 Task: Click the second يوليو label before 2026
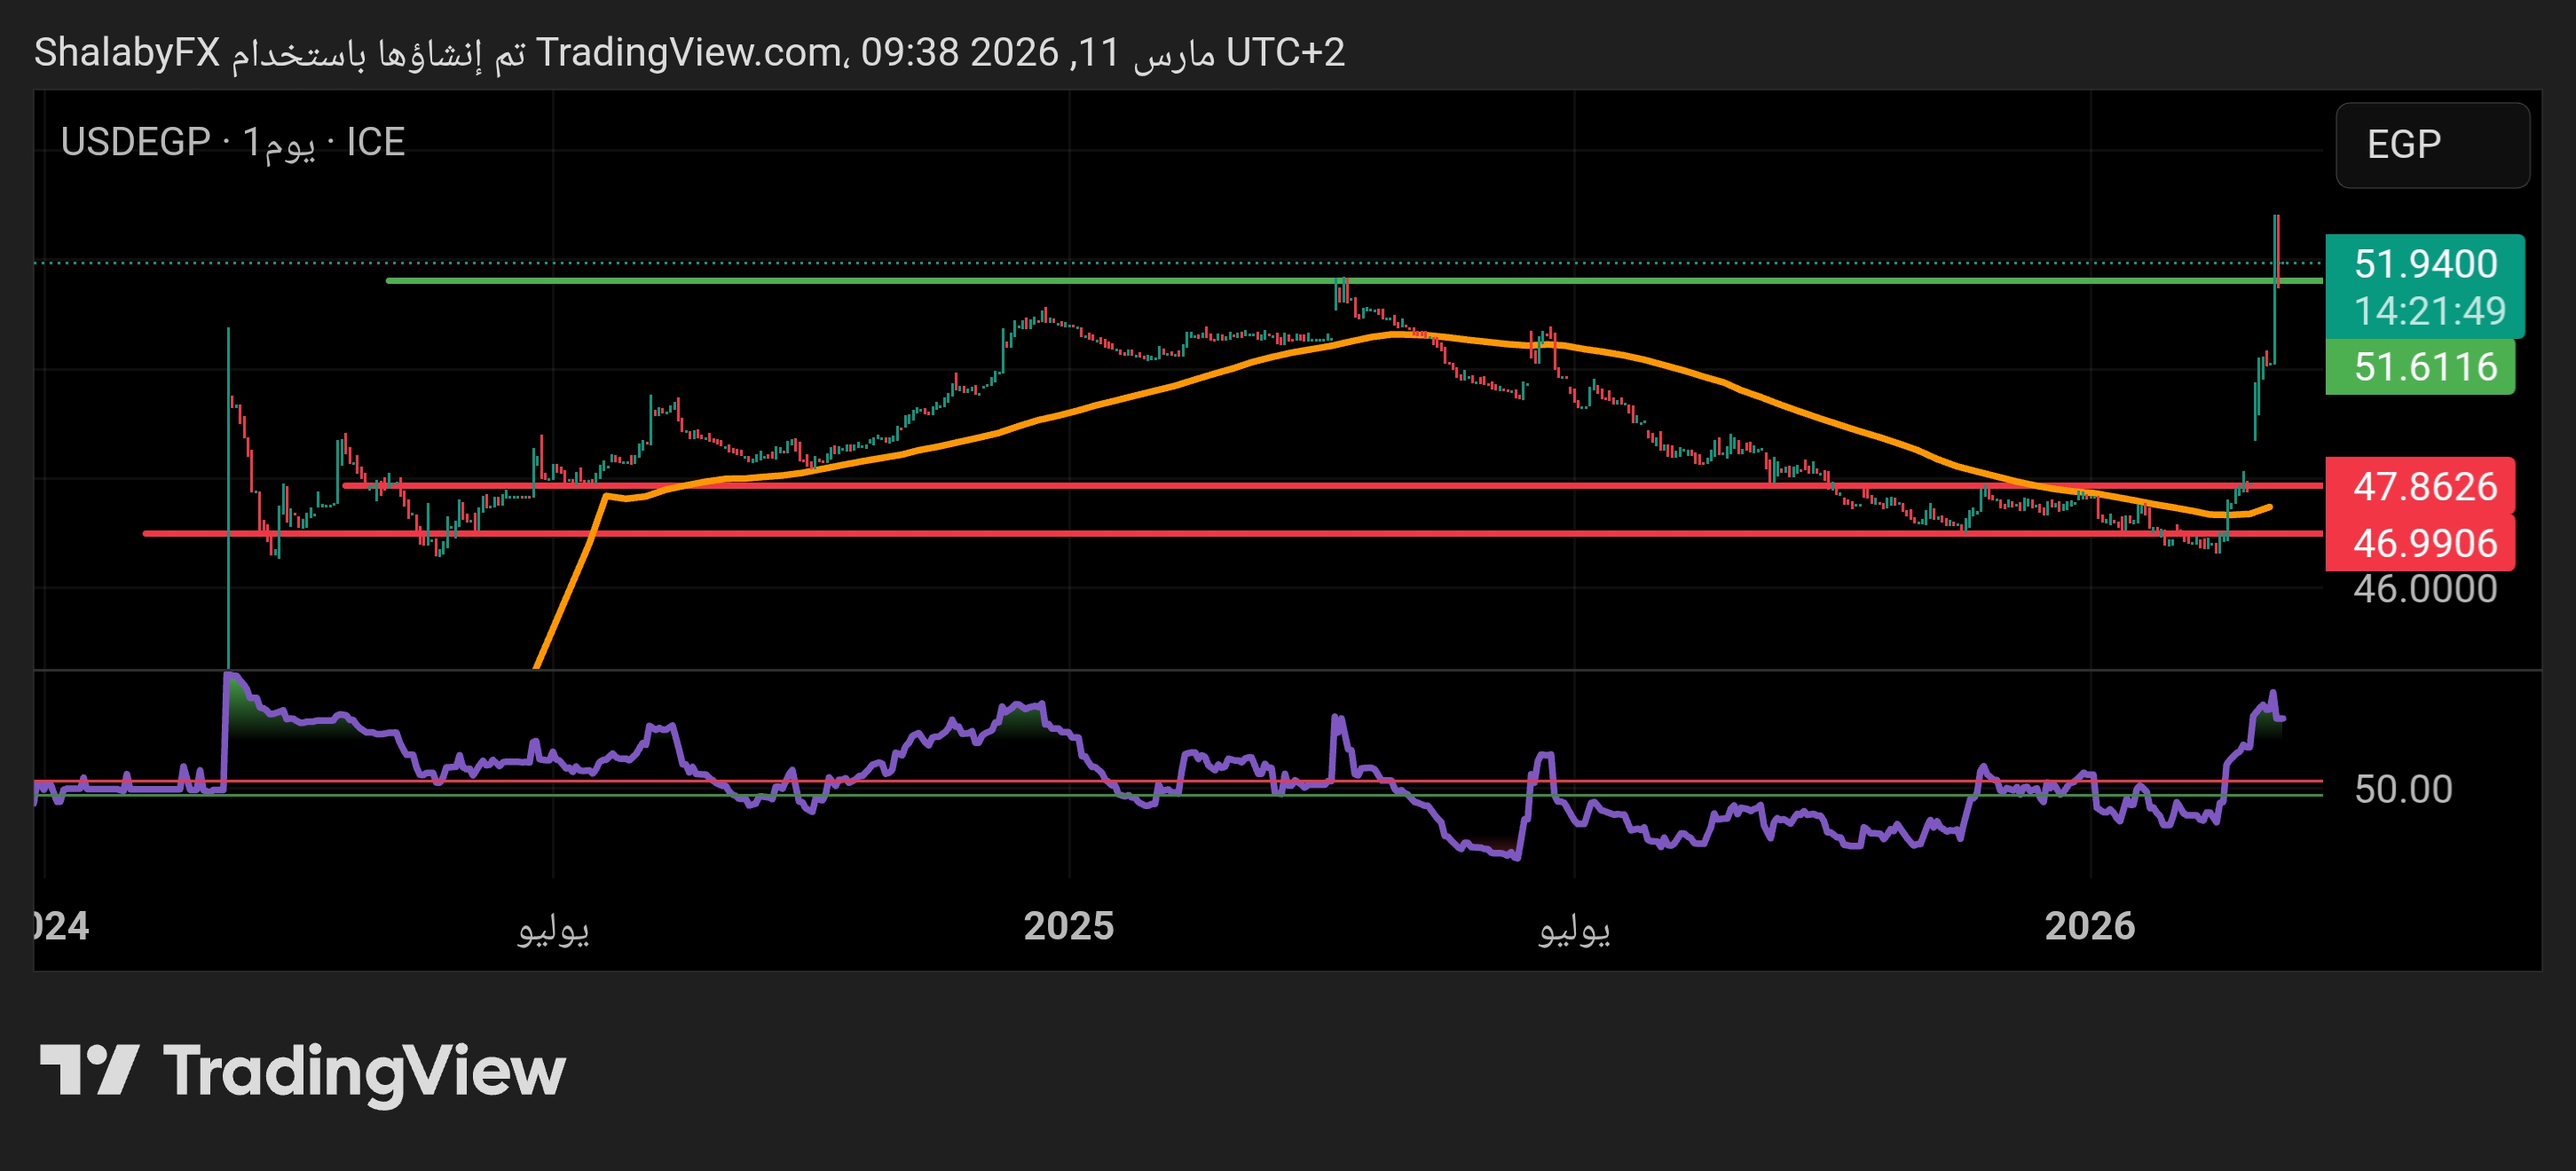coord(1574,928)
